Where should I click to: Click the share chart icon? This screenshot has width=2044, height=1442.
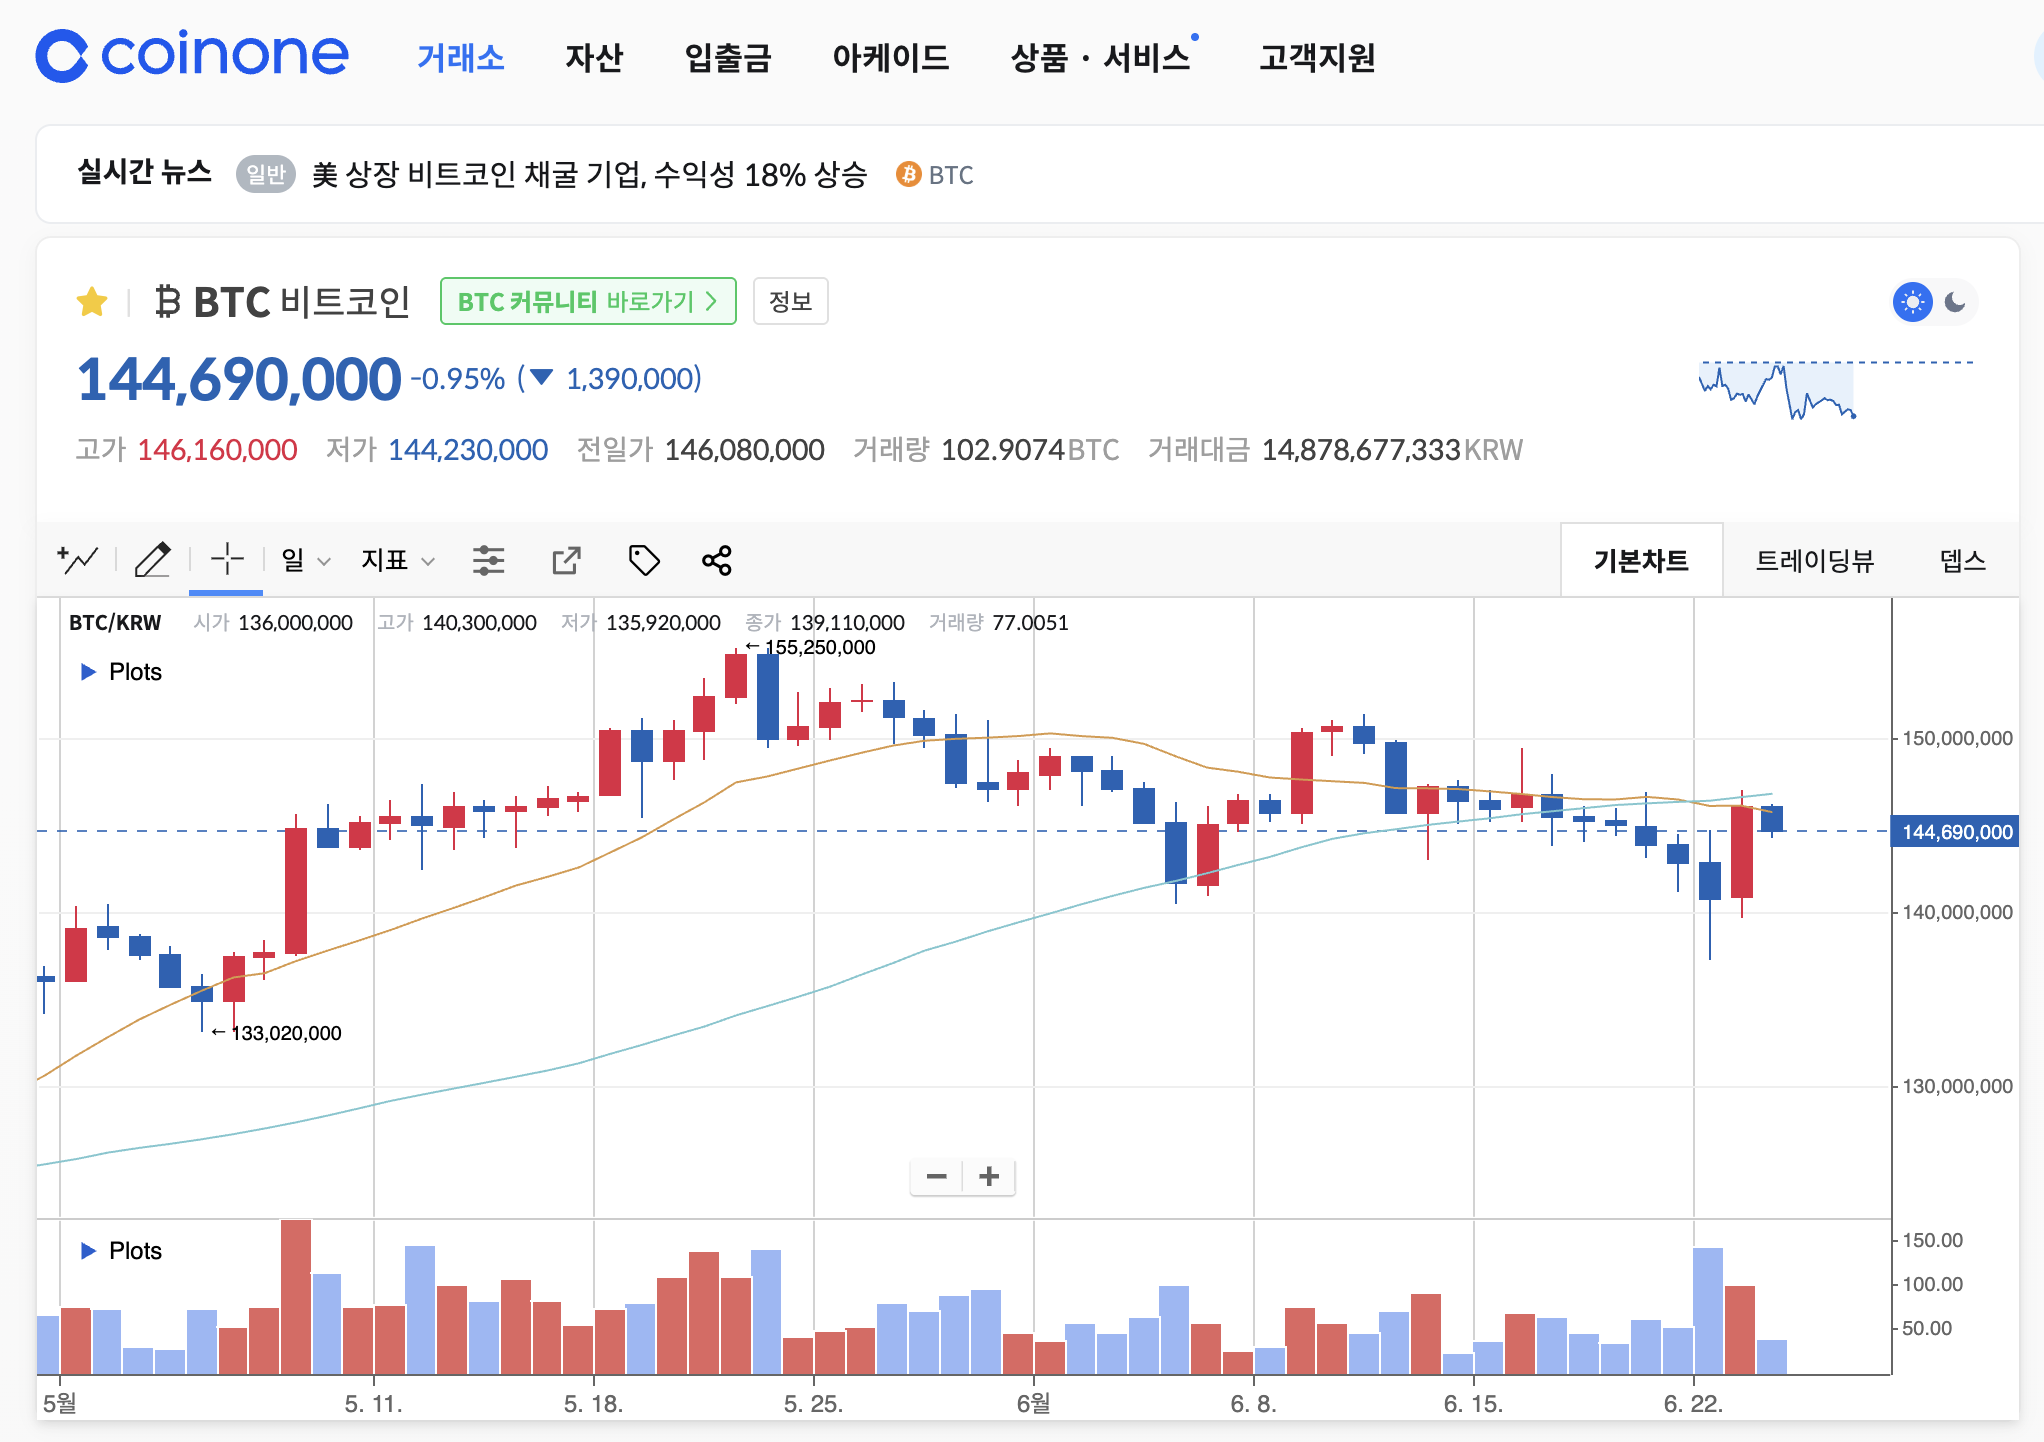point(717,560)
